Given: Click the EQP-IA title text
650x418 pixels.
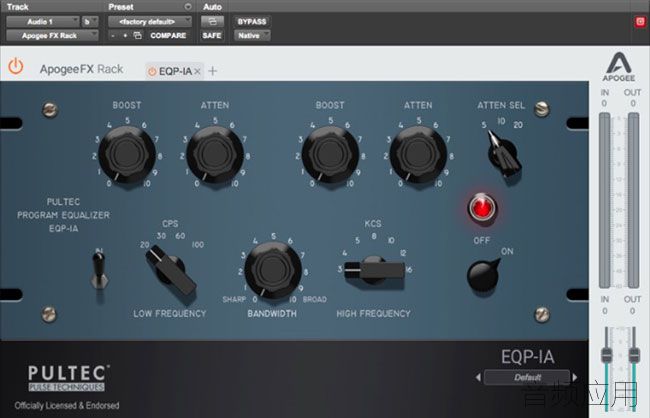Looking at the screenshot, I should tap(527, 357).
